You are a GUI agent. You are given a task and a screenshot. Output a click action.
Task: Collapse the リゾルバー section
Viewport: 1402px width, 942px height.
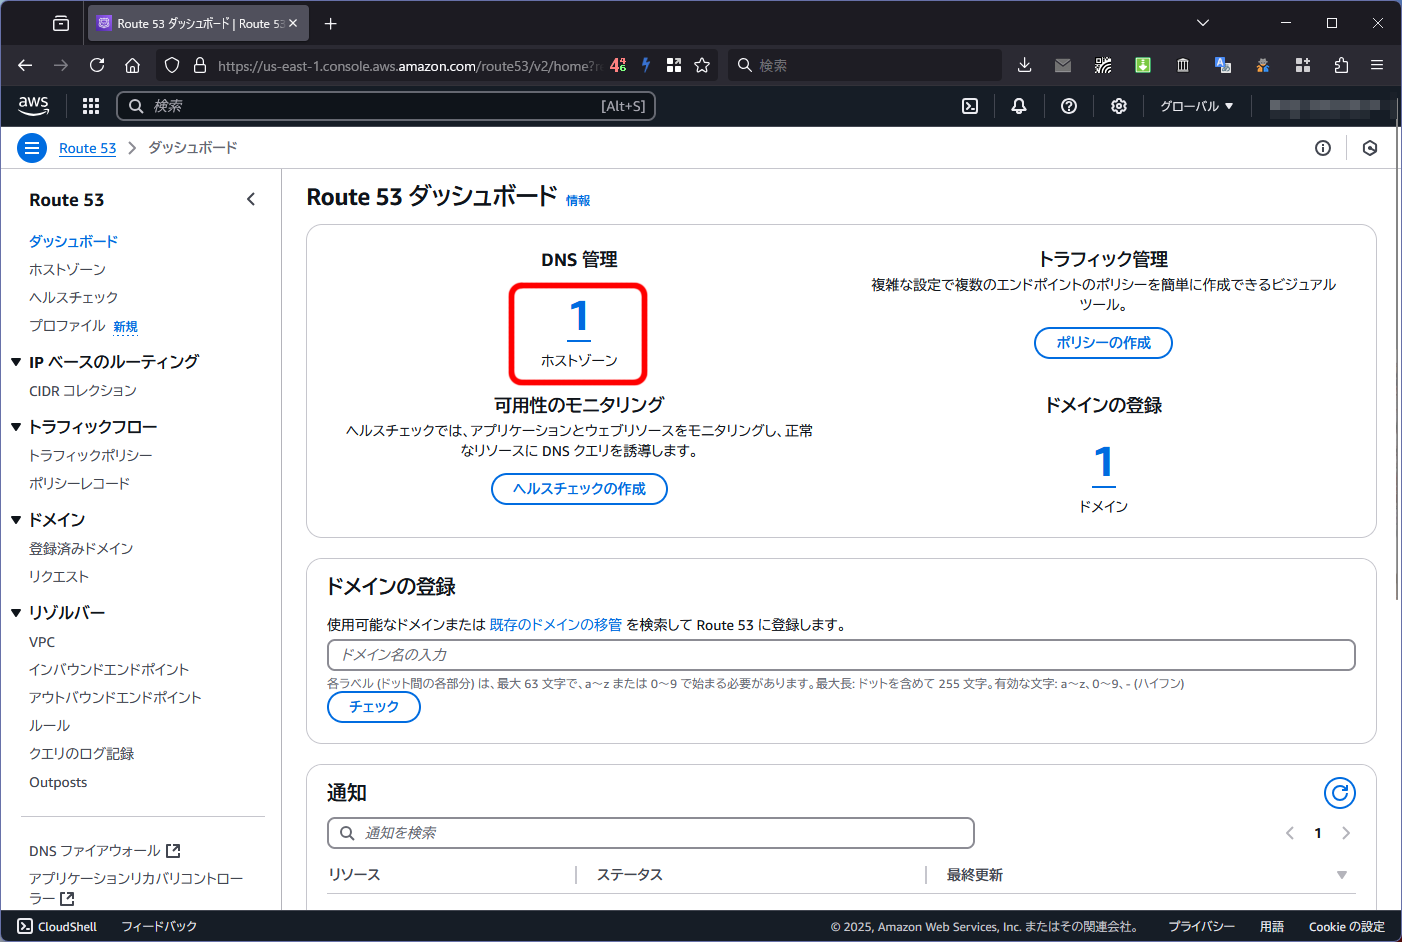pos(16,613)
